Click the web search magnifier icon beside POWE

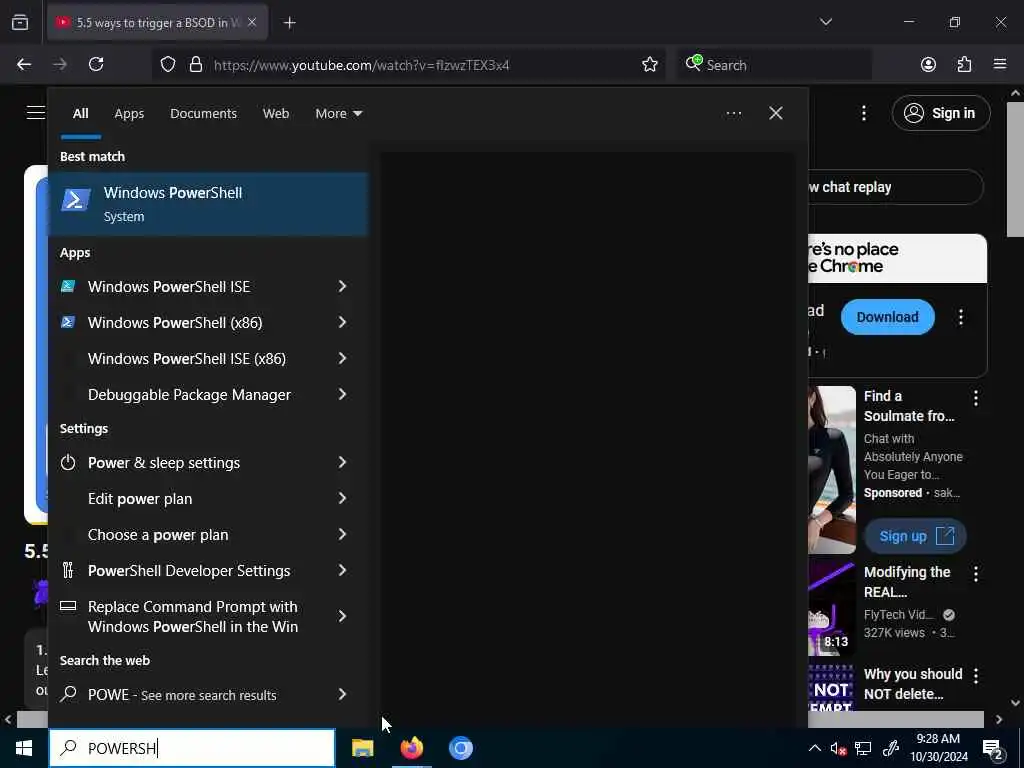click(68, 694)
